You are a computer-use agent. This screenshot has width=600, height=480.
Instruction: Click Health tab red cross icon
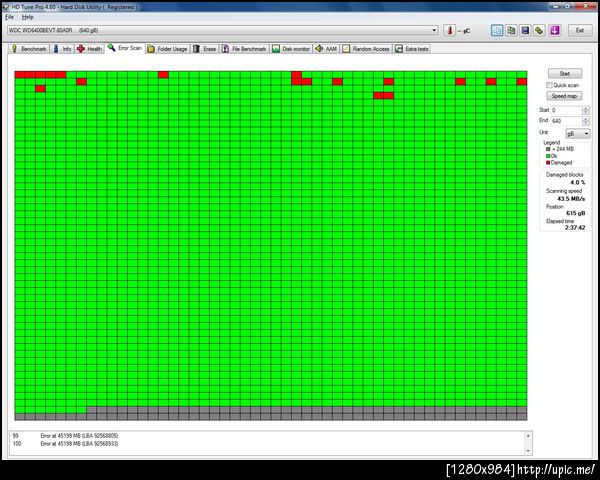(81, 49)
